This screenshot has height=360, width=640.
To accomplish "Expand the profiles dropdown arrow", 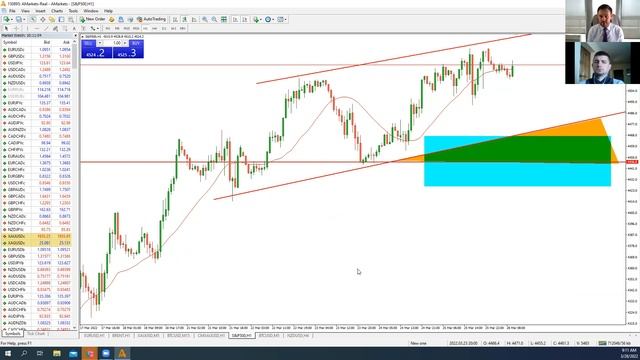I will pyautogui.click(x=24, y=19).
